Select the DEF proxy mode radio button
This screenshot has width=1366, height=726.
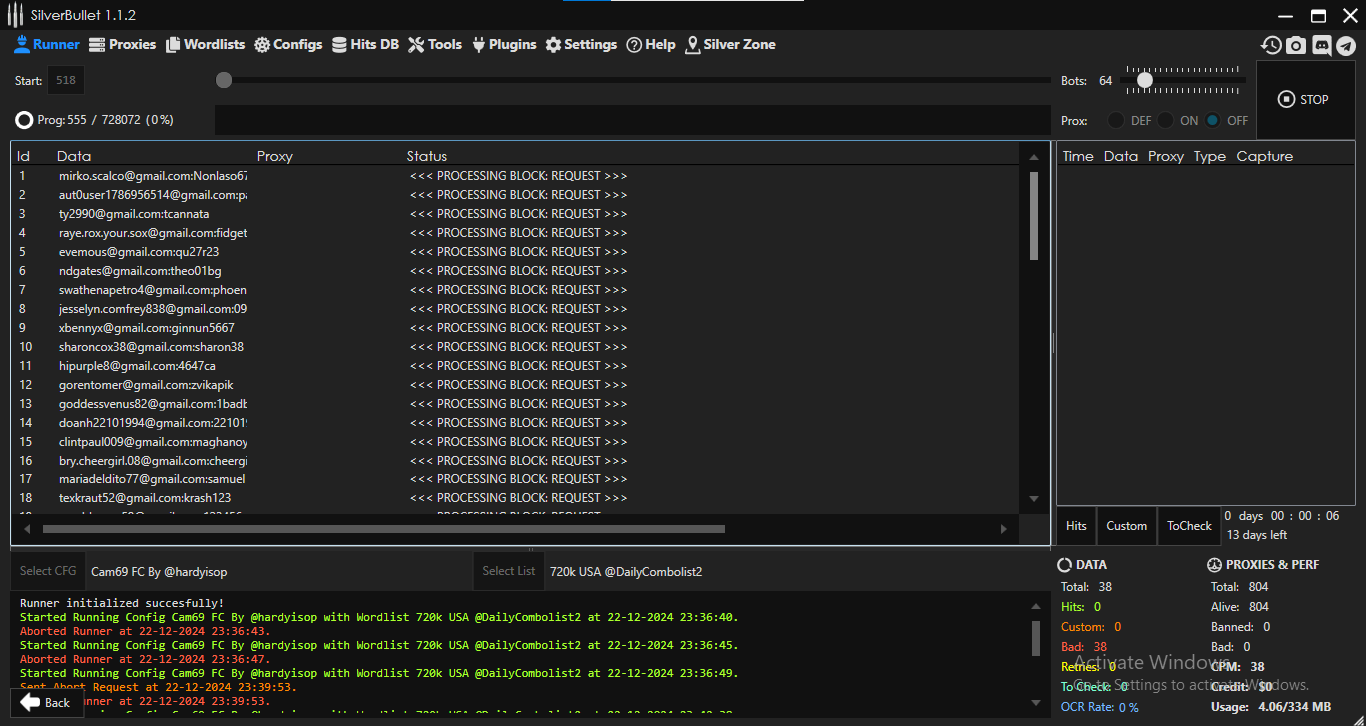[x=1116, y=120]
